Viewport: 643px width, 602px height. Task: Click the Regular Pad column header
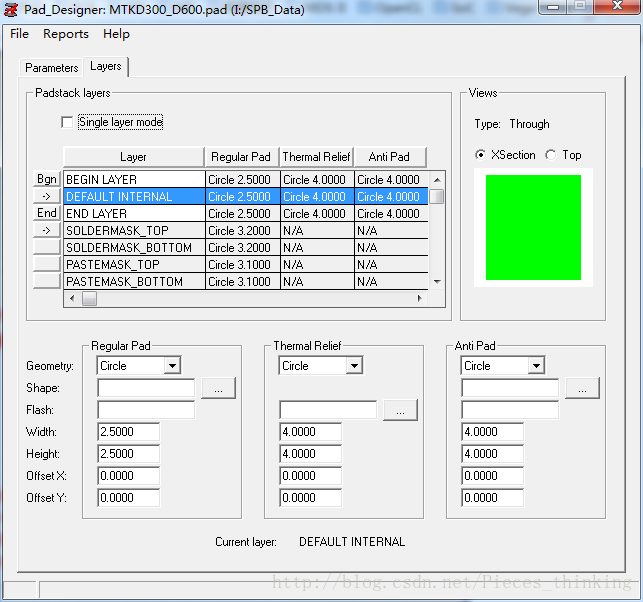tap(240, 157)
